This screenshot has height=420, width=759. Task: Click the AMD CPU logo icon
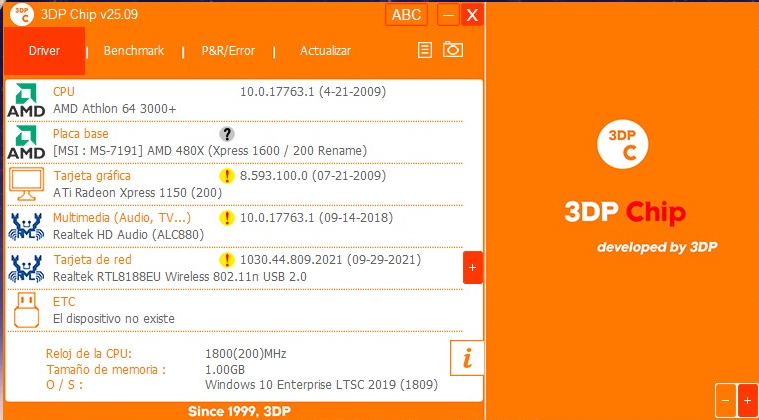(x=26, y=101)
